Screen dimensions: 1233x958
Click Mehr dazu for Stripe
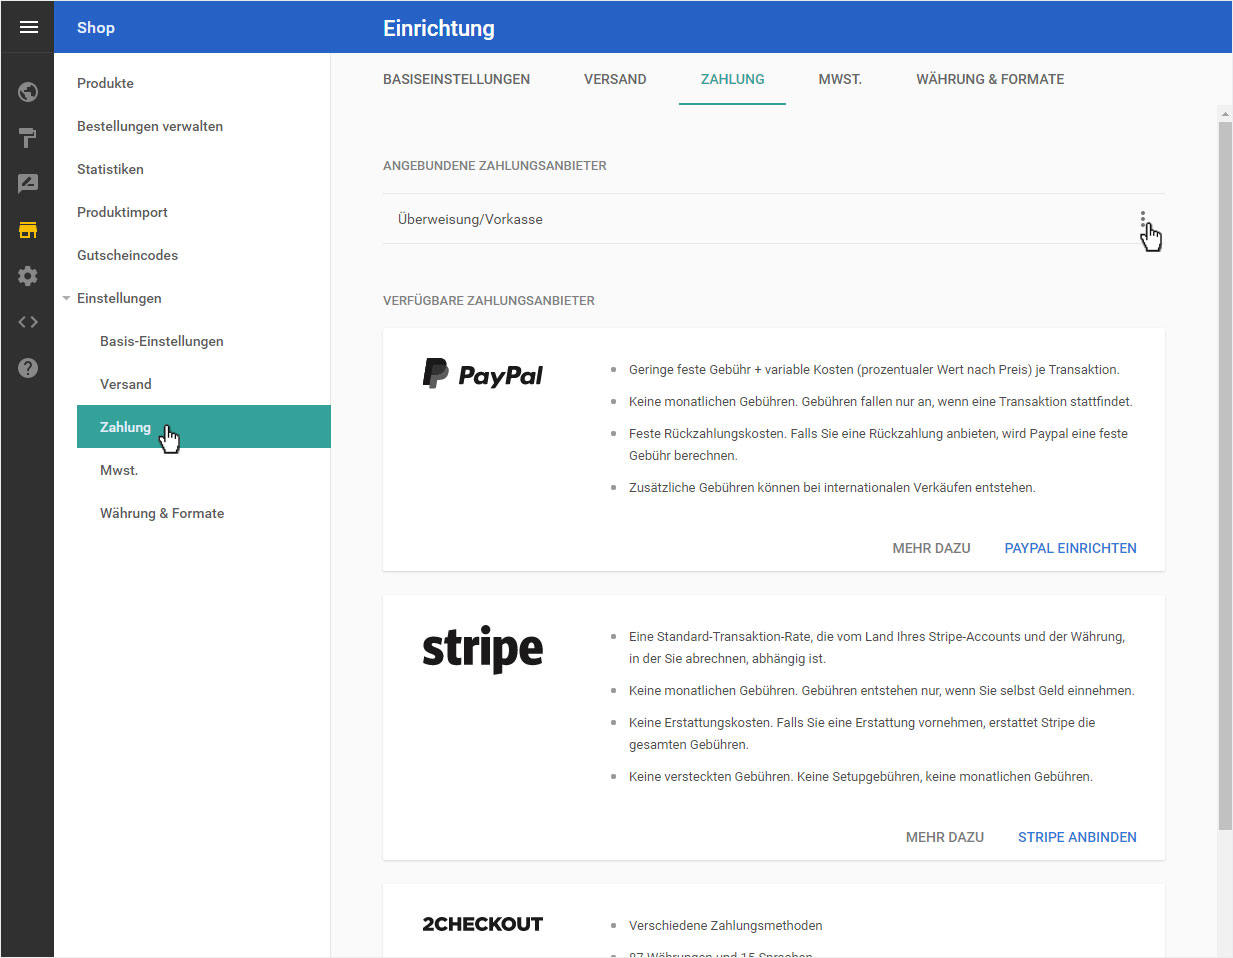(x=945, y=837)
